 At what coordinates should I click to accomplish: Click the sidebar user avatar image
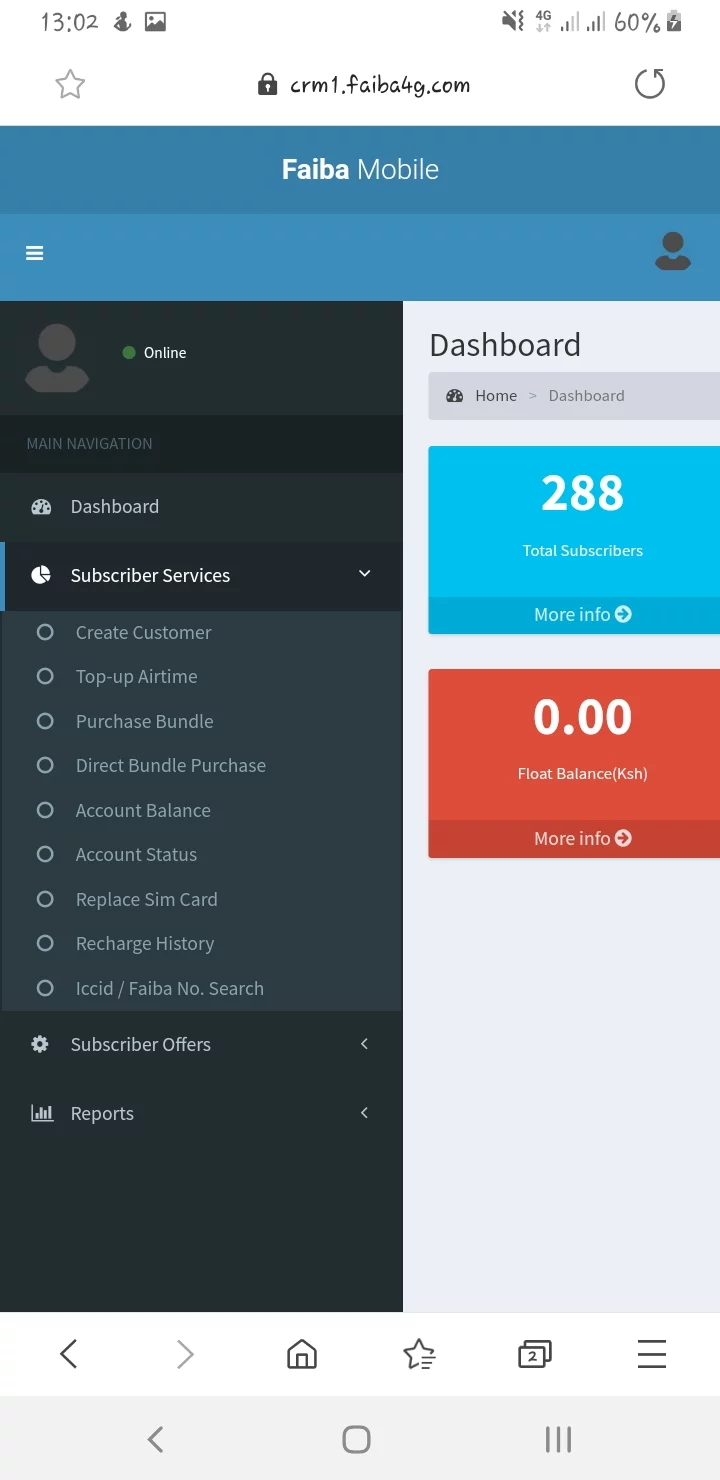pyautogui.click(x=57, y=357)
